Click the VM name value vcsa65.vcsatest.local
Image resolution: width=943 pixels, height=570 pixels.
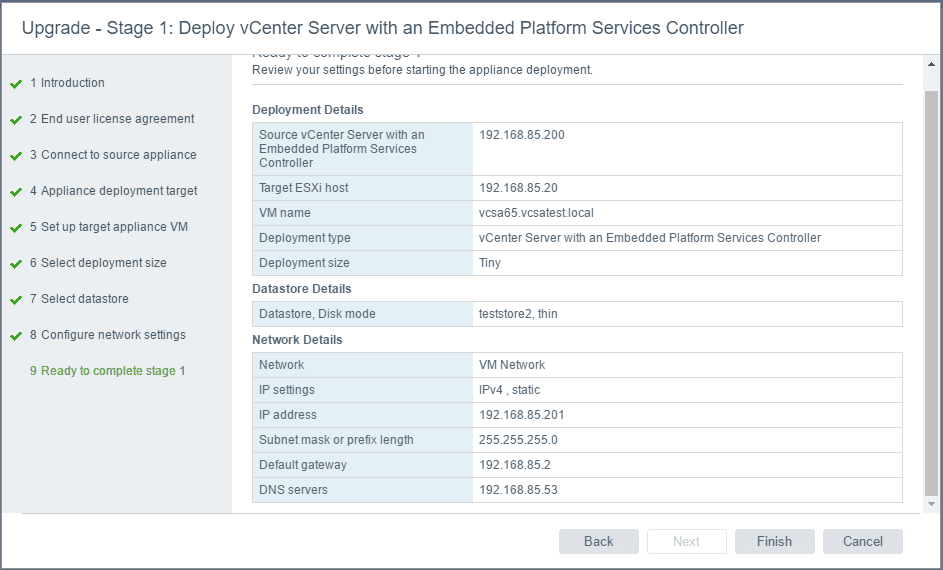[x=536, y=213]
